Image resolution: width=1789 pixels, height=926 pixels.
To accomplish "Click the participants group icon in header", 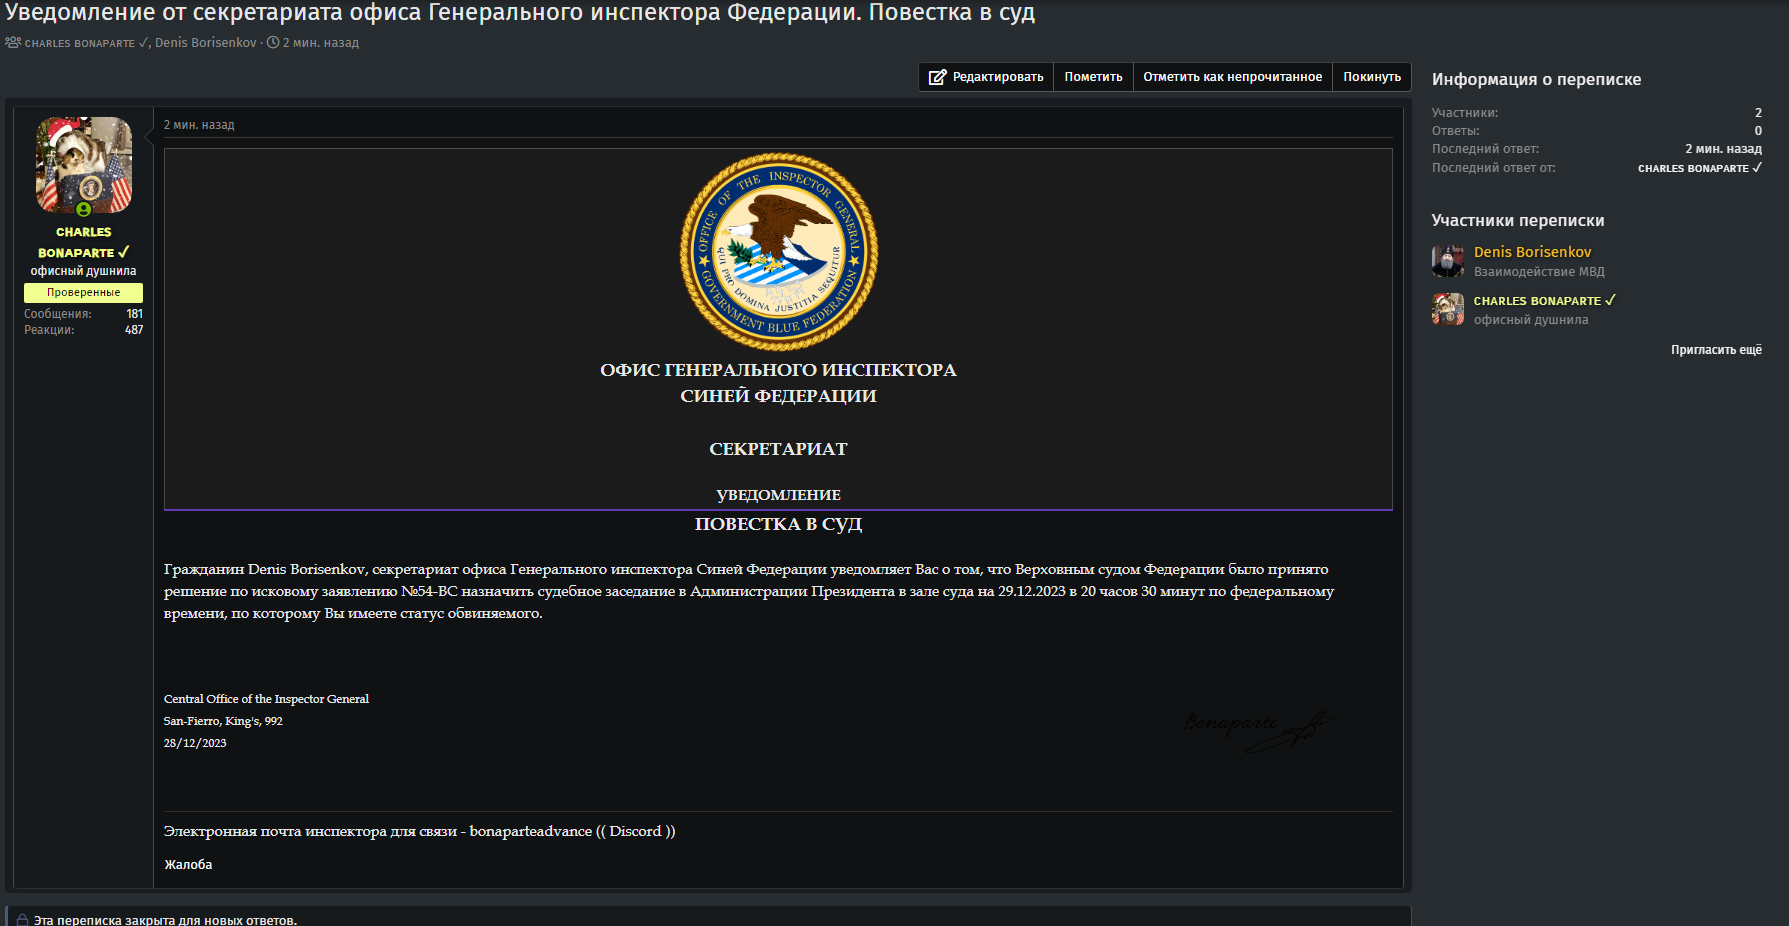I will (x=13, y=42).
